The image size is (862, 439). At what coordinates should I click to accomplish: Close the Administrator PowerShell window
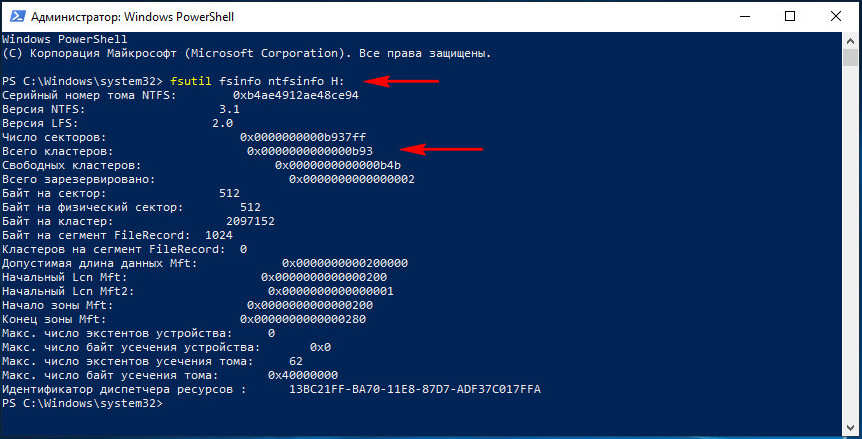[x=836, y=16]
